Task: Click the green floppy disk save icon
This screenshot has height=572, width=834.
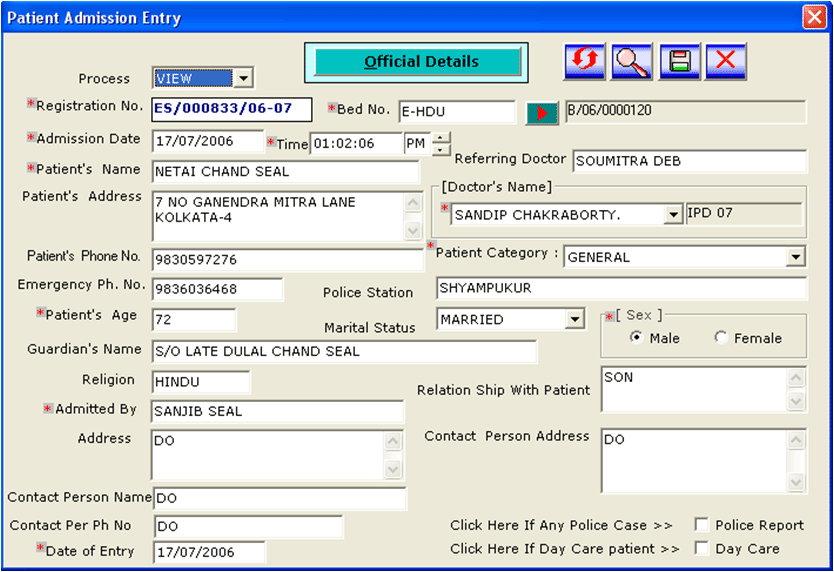Action: 679,61
